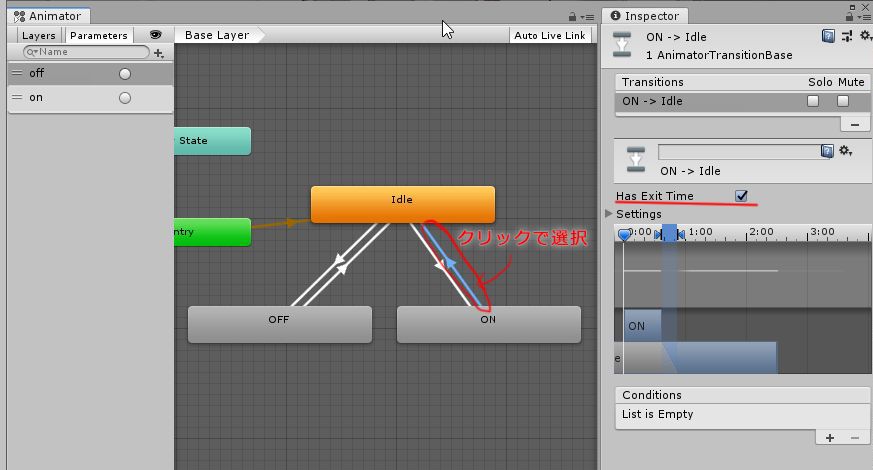Uncheck Has Exit Time checkbox
873x470 pixels.
click(742, 195)
